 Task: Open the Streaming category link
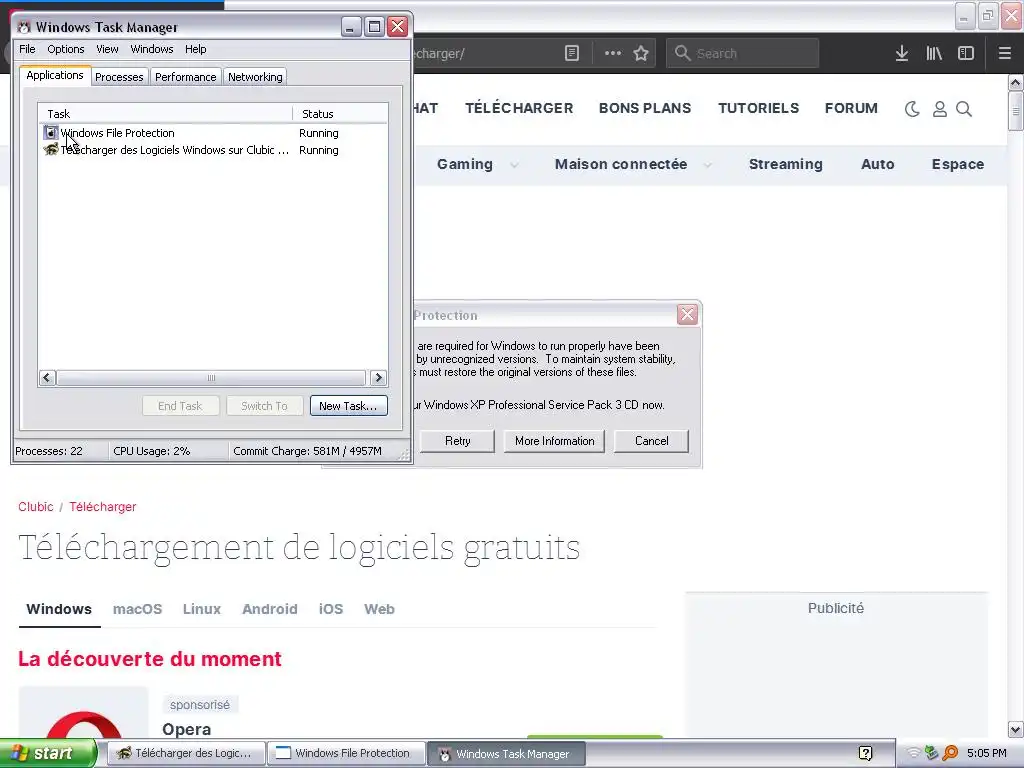coord(786,165)
